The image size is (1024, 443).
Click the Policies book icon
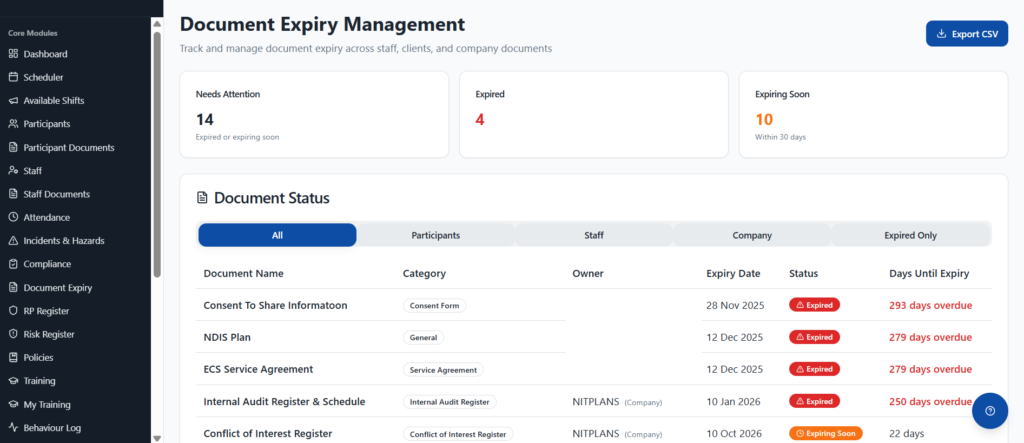tap(13, 357)
